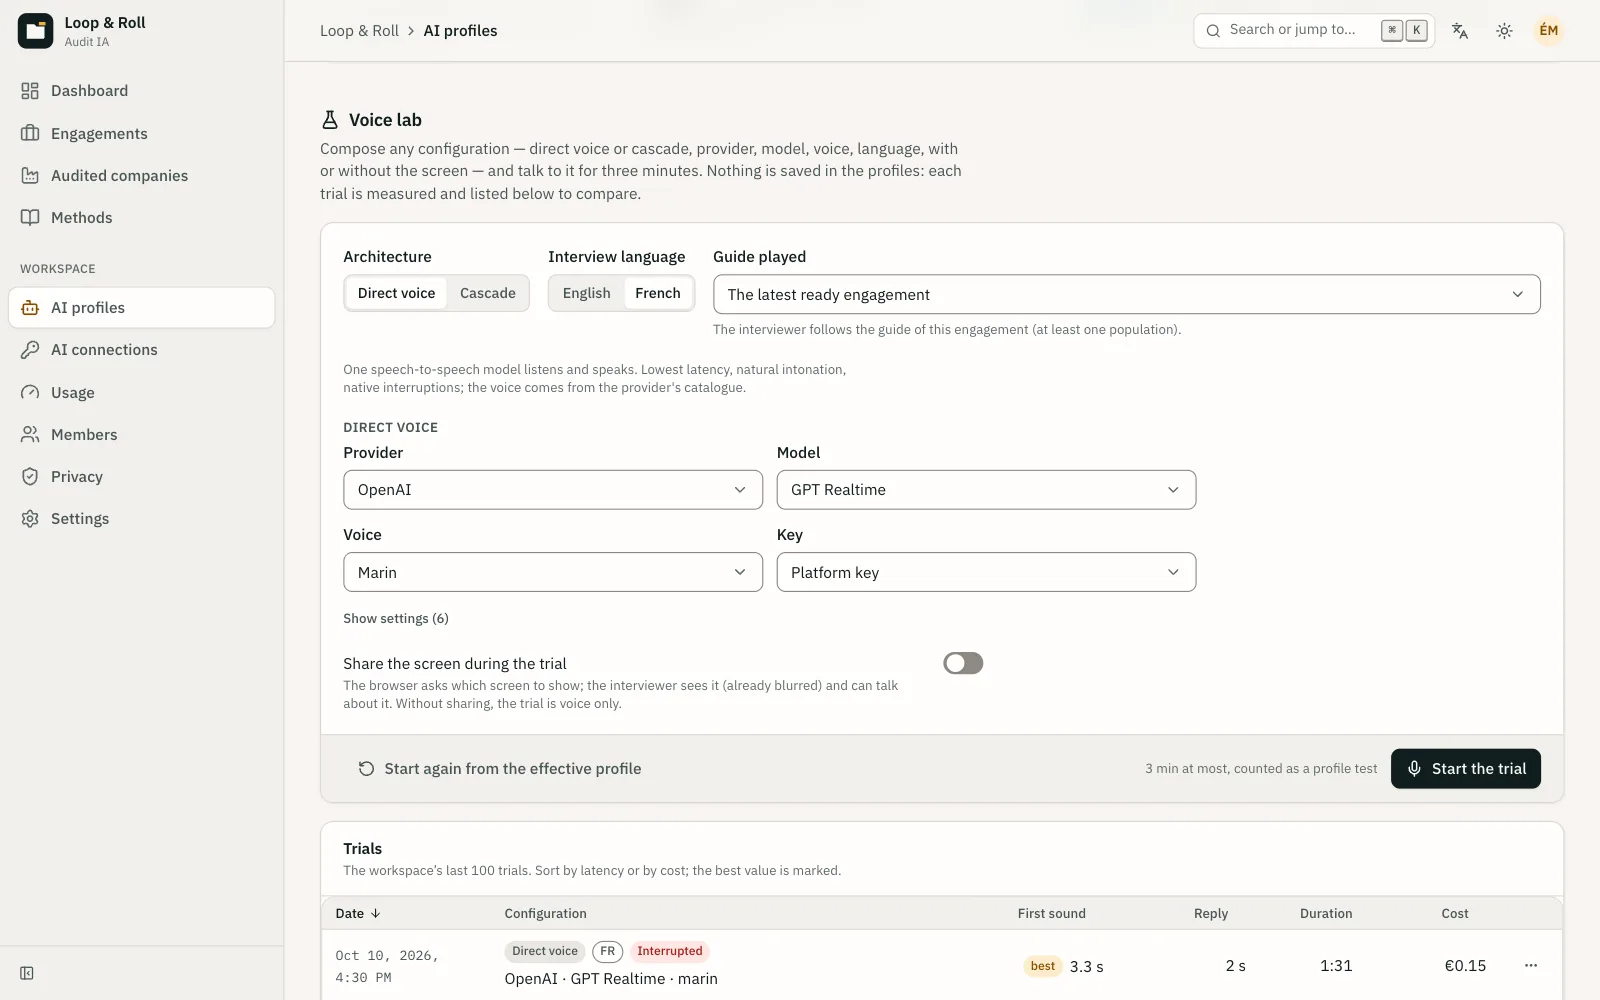Click the microphone icon on Start the trial

coord(1414,769)
